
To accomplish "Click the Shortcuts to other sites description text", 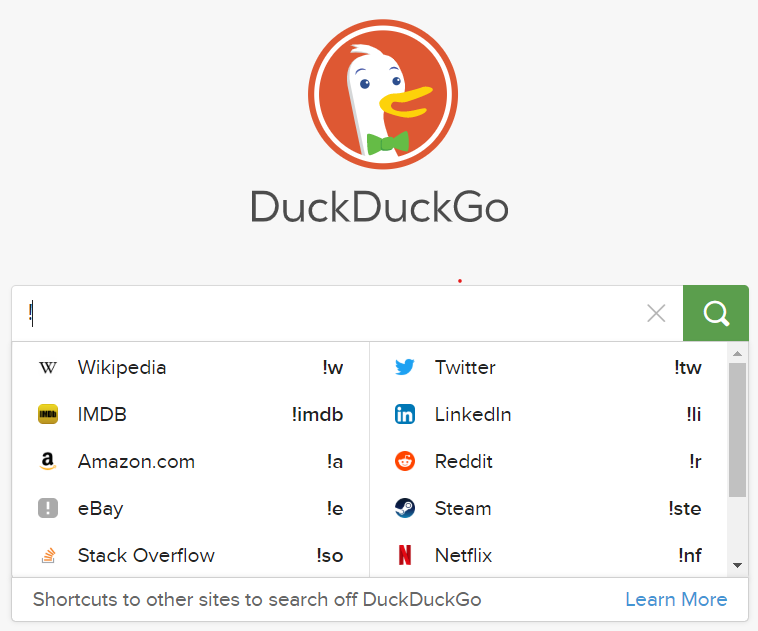I will (x=257, y=600).
